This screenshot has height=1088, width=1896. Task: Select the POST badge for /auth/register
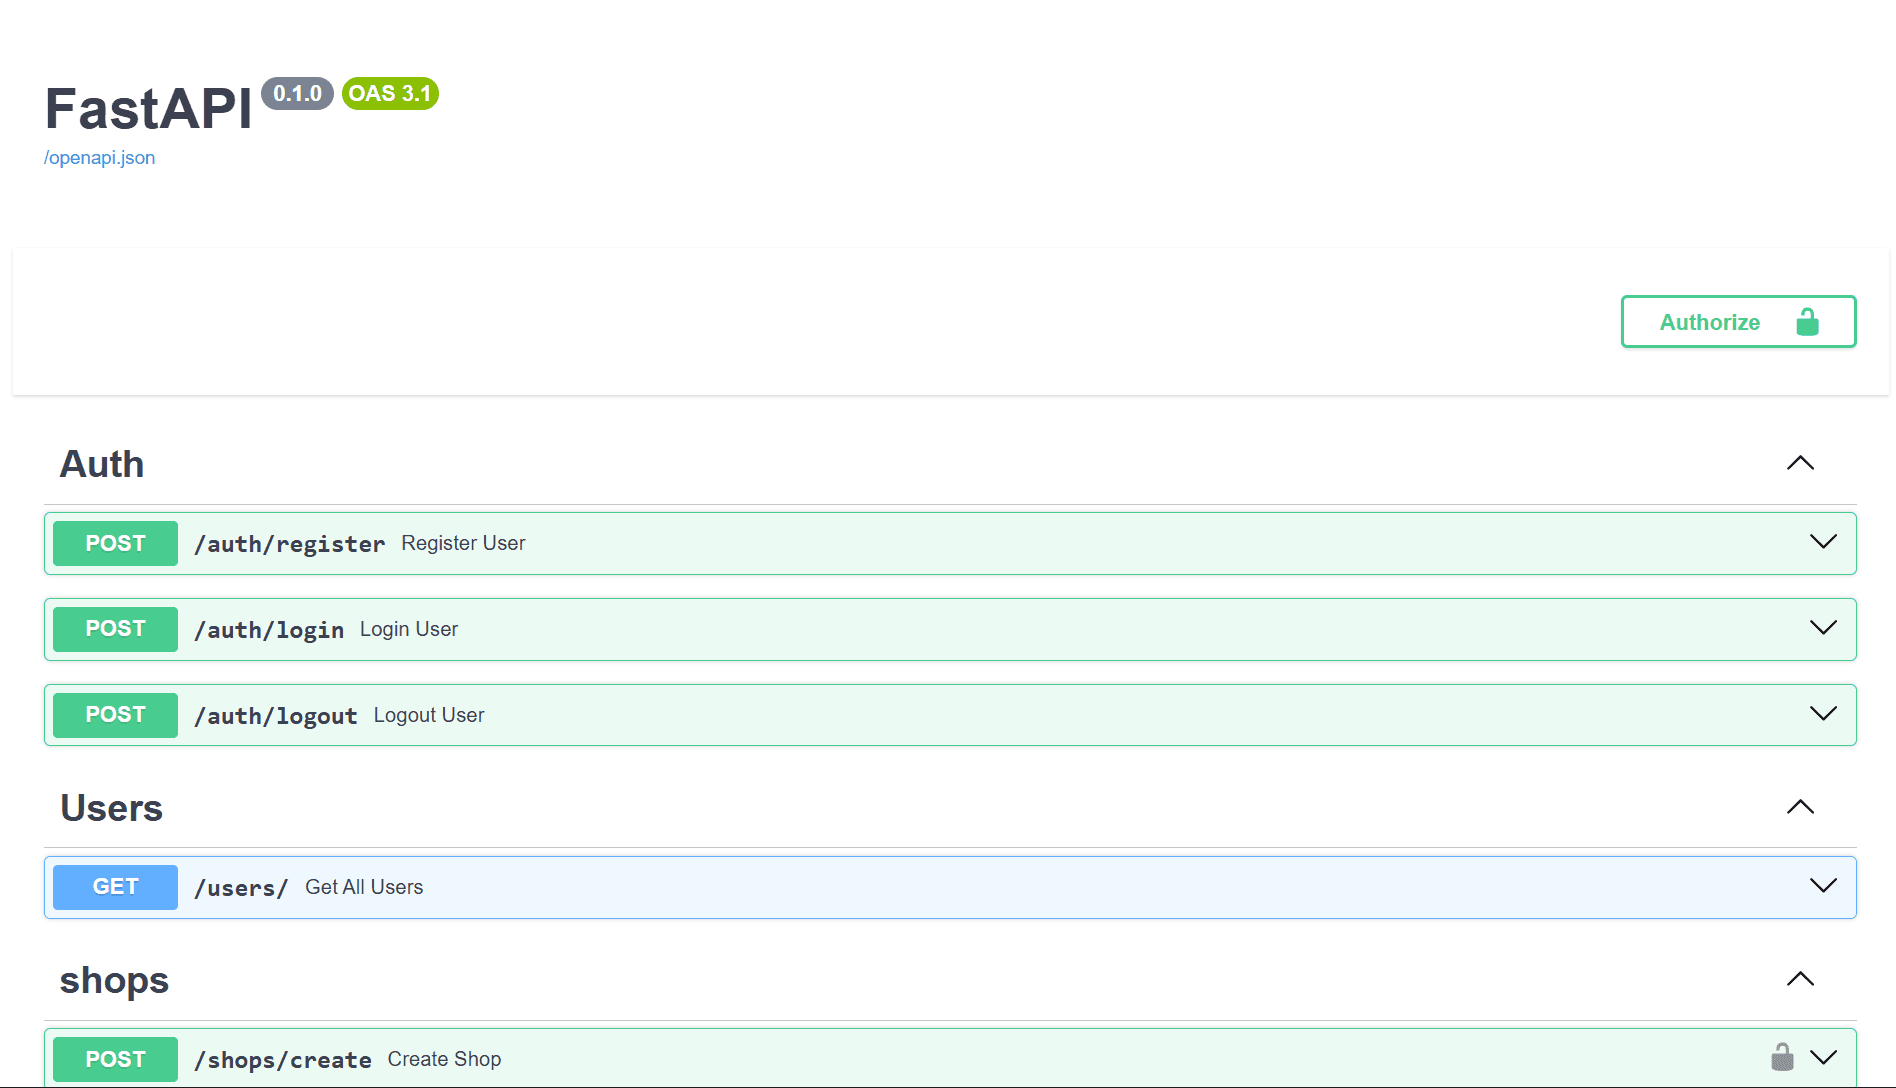(114, 543)
